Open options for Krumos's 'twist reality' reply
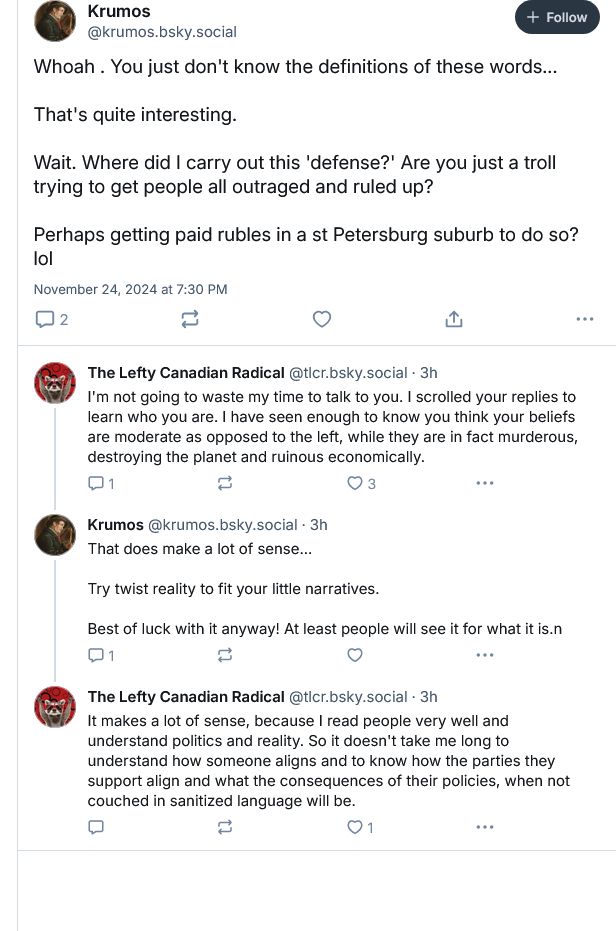The height and width of the screenshot is (931, 616). click(485, 656)
